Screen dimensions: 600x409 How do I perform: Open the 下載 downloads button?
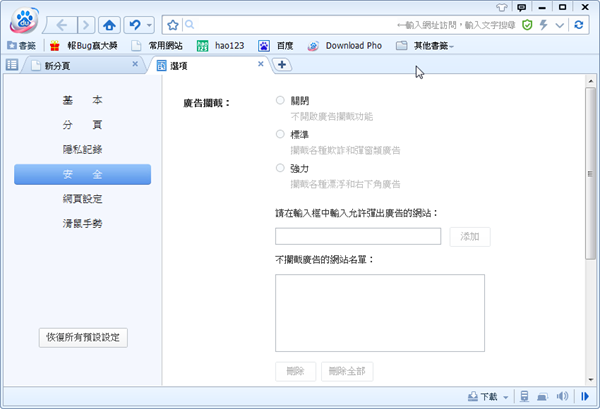tap(483, 397)
